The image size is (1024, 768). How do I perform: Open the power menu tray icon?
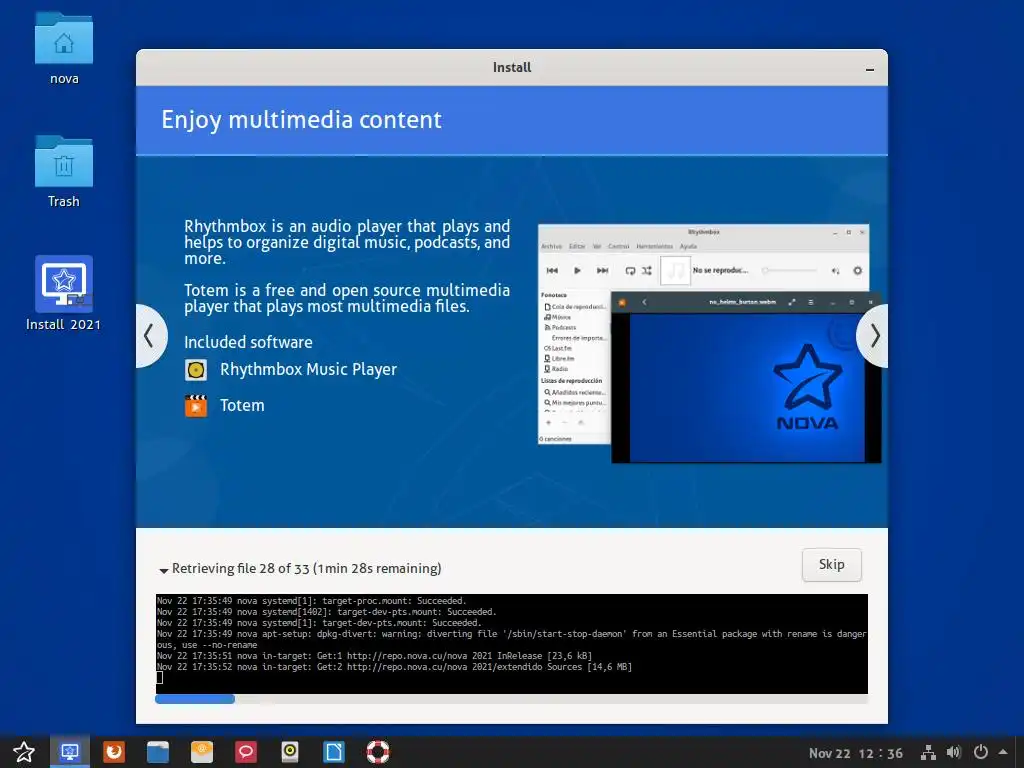980,753
